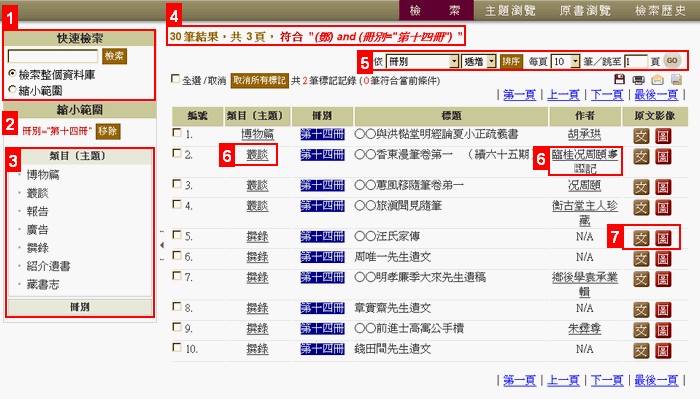Screen dimensions: 700x399
Task: Go to 下一頁 link at top
Action: pyautogui.click(x=607, y=95)
